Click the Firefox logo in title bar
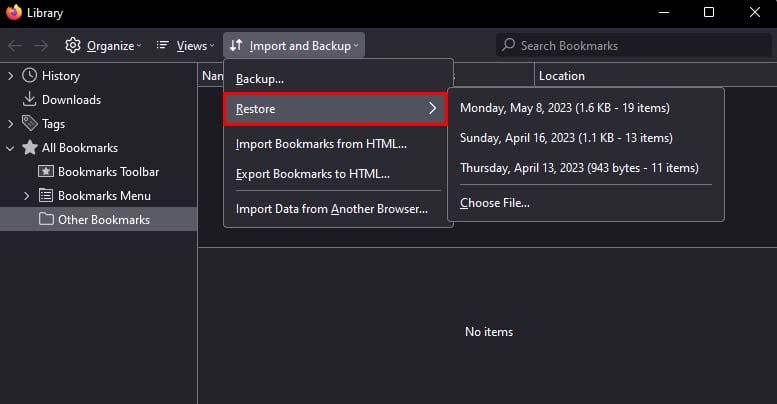This screenshot has height=404, width=777. pyautogui.click(x=14, y=12)
